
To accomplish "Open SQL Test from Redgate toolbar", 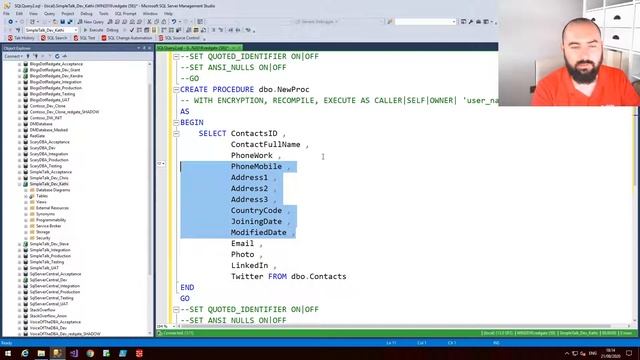I will tap(84, 38).
